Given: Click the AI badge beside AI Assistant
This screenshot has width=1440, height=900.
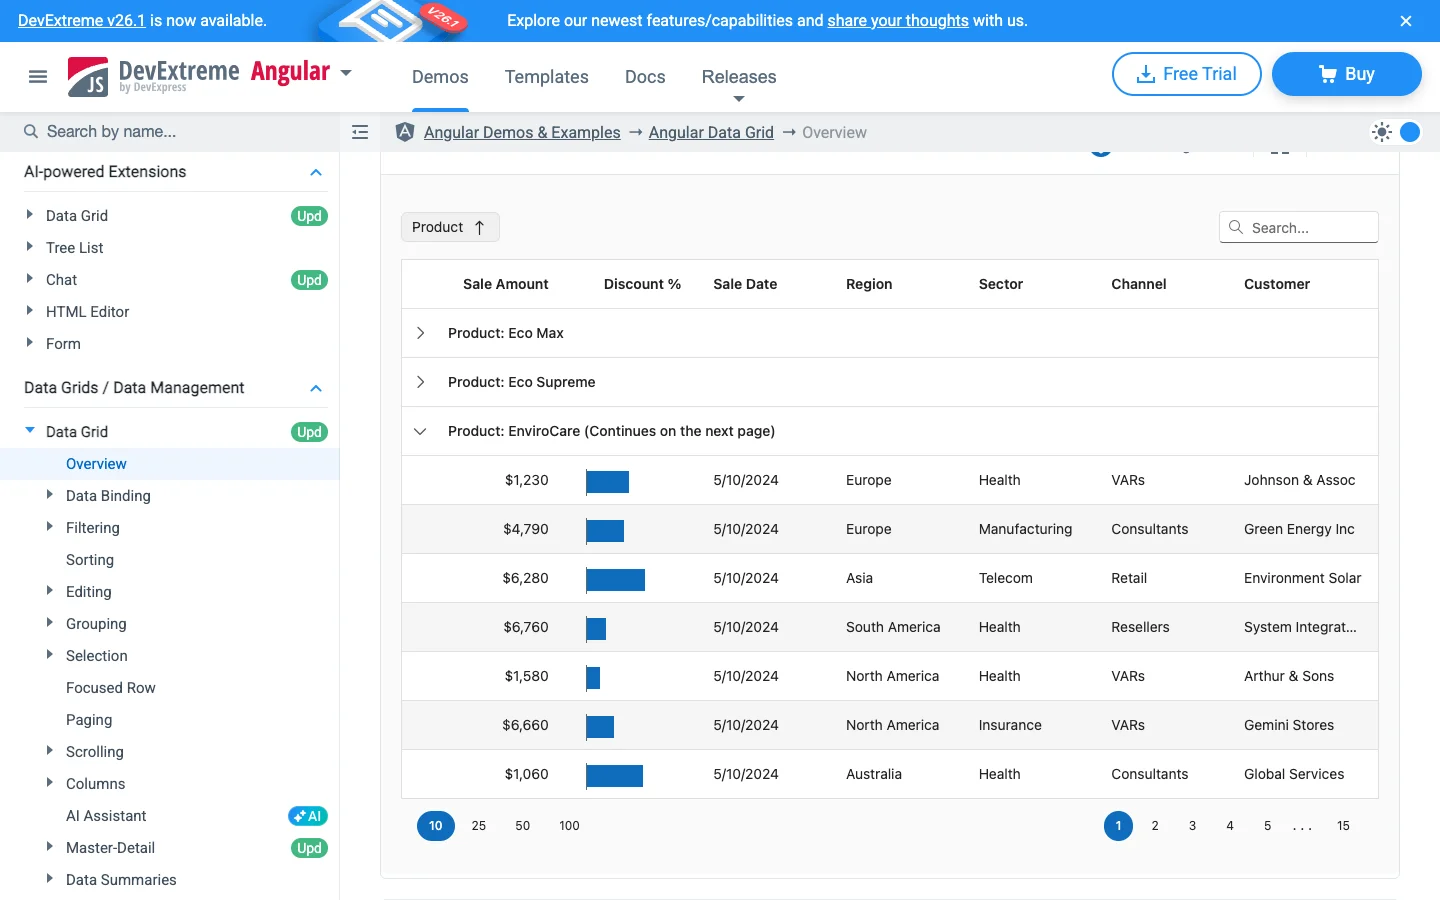Looking at the screenshot, I should coord(308,816).
